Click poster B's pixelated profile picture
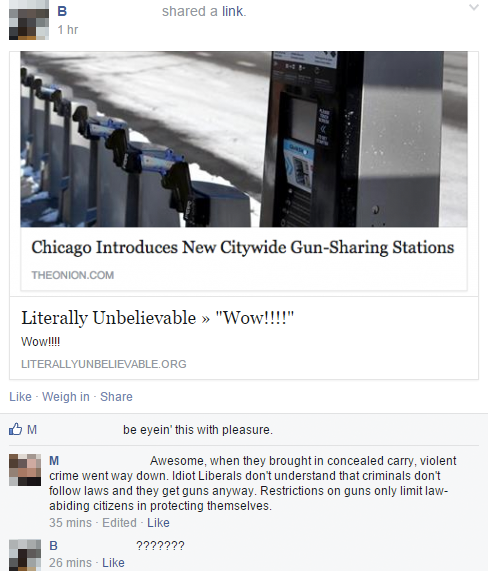The image size is (488, 571). click(29, 20)
